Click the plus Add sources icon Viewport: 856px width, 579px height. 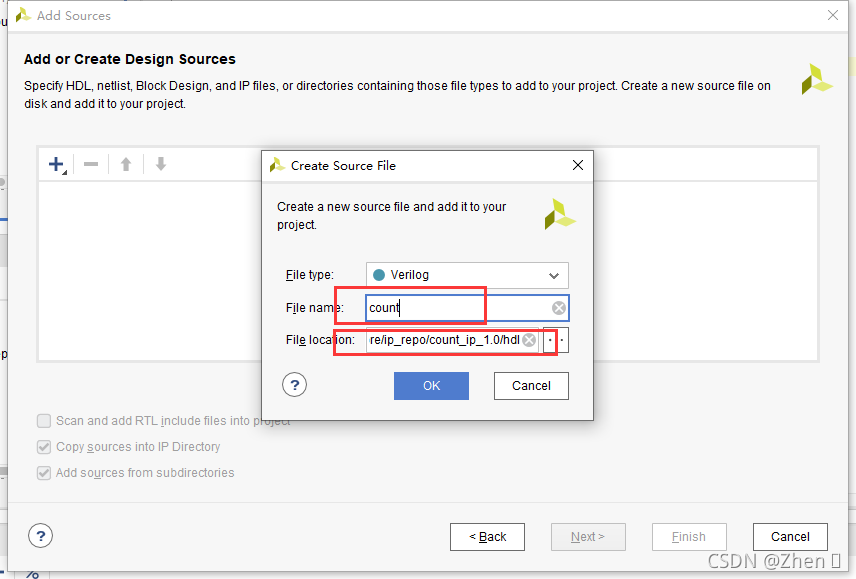click(x=57, y=164)
